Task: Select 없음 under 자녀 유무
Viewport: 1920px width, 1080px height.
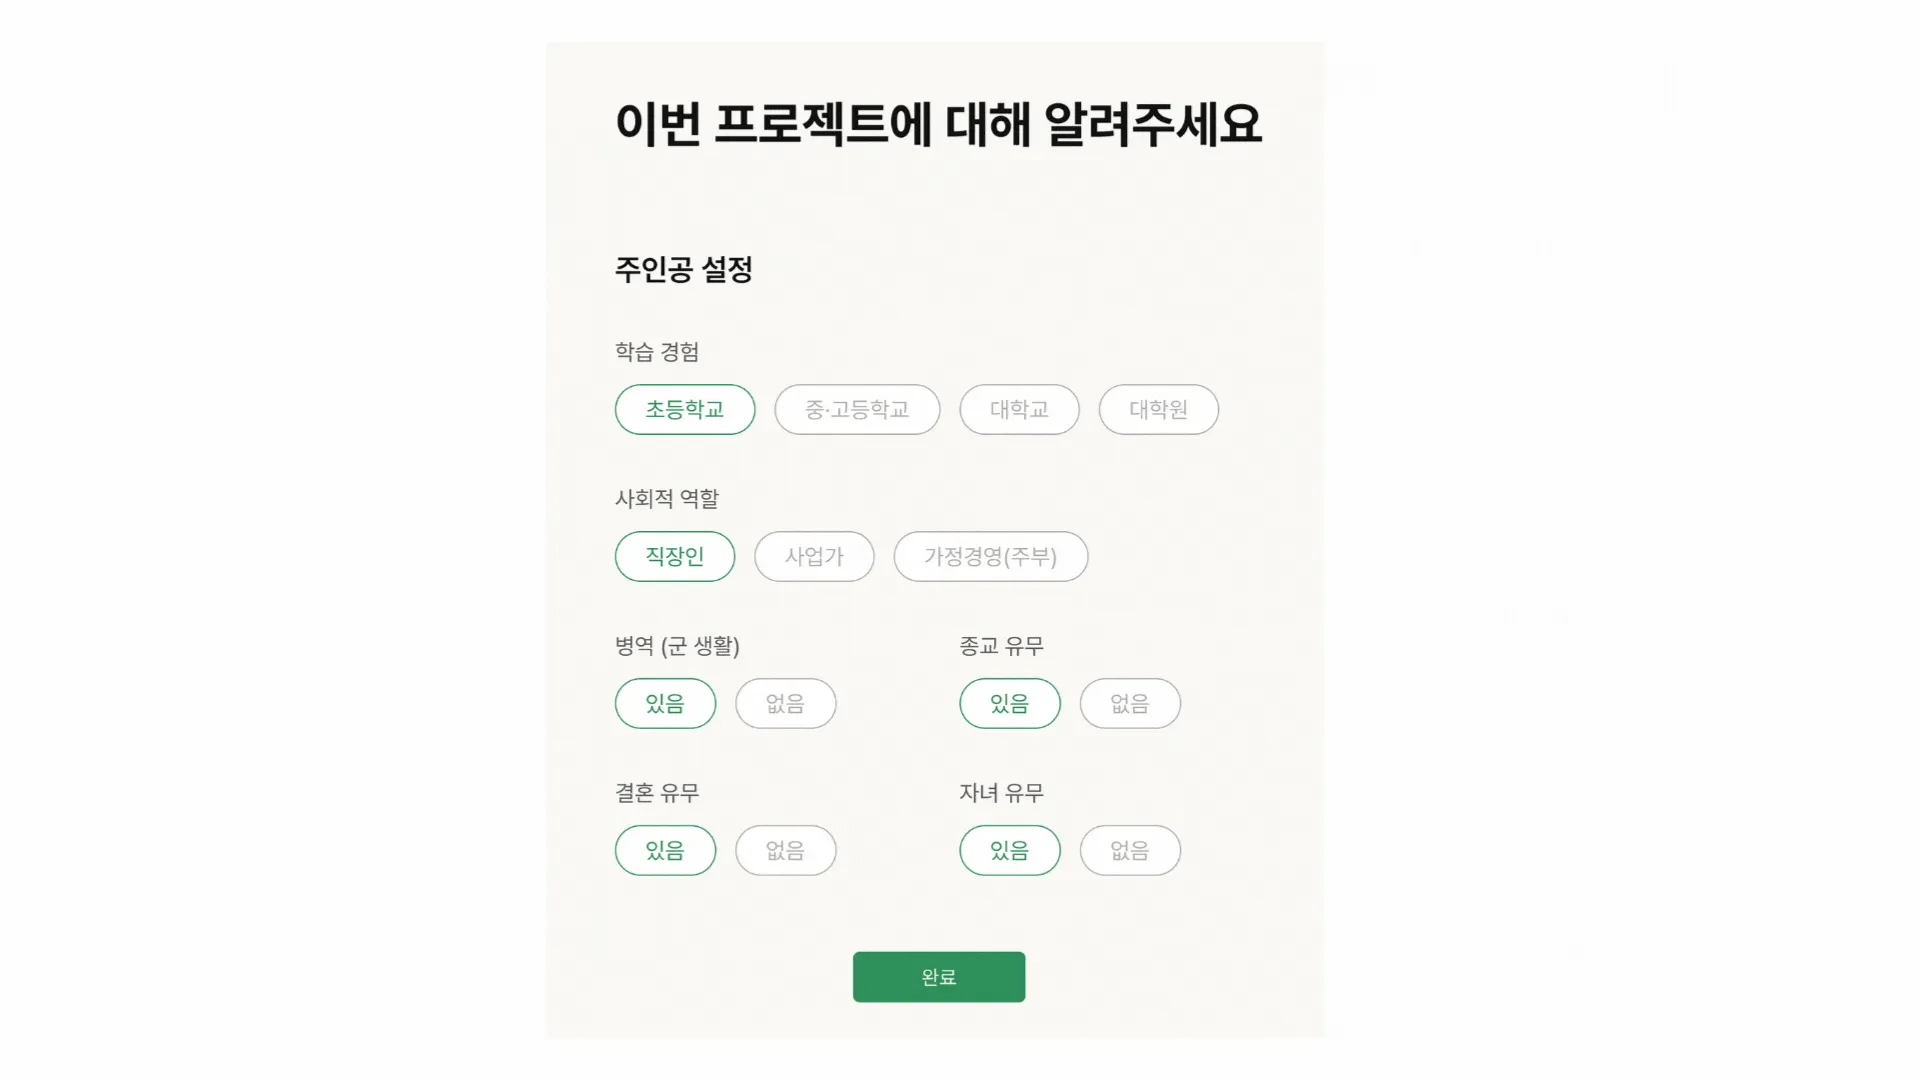Action: pos(1129,850)
